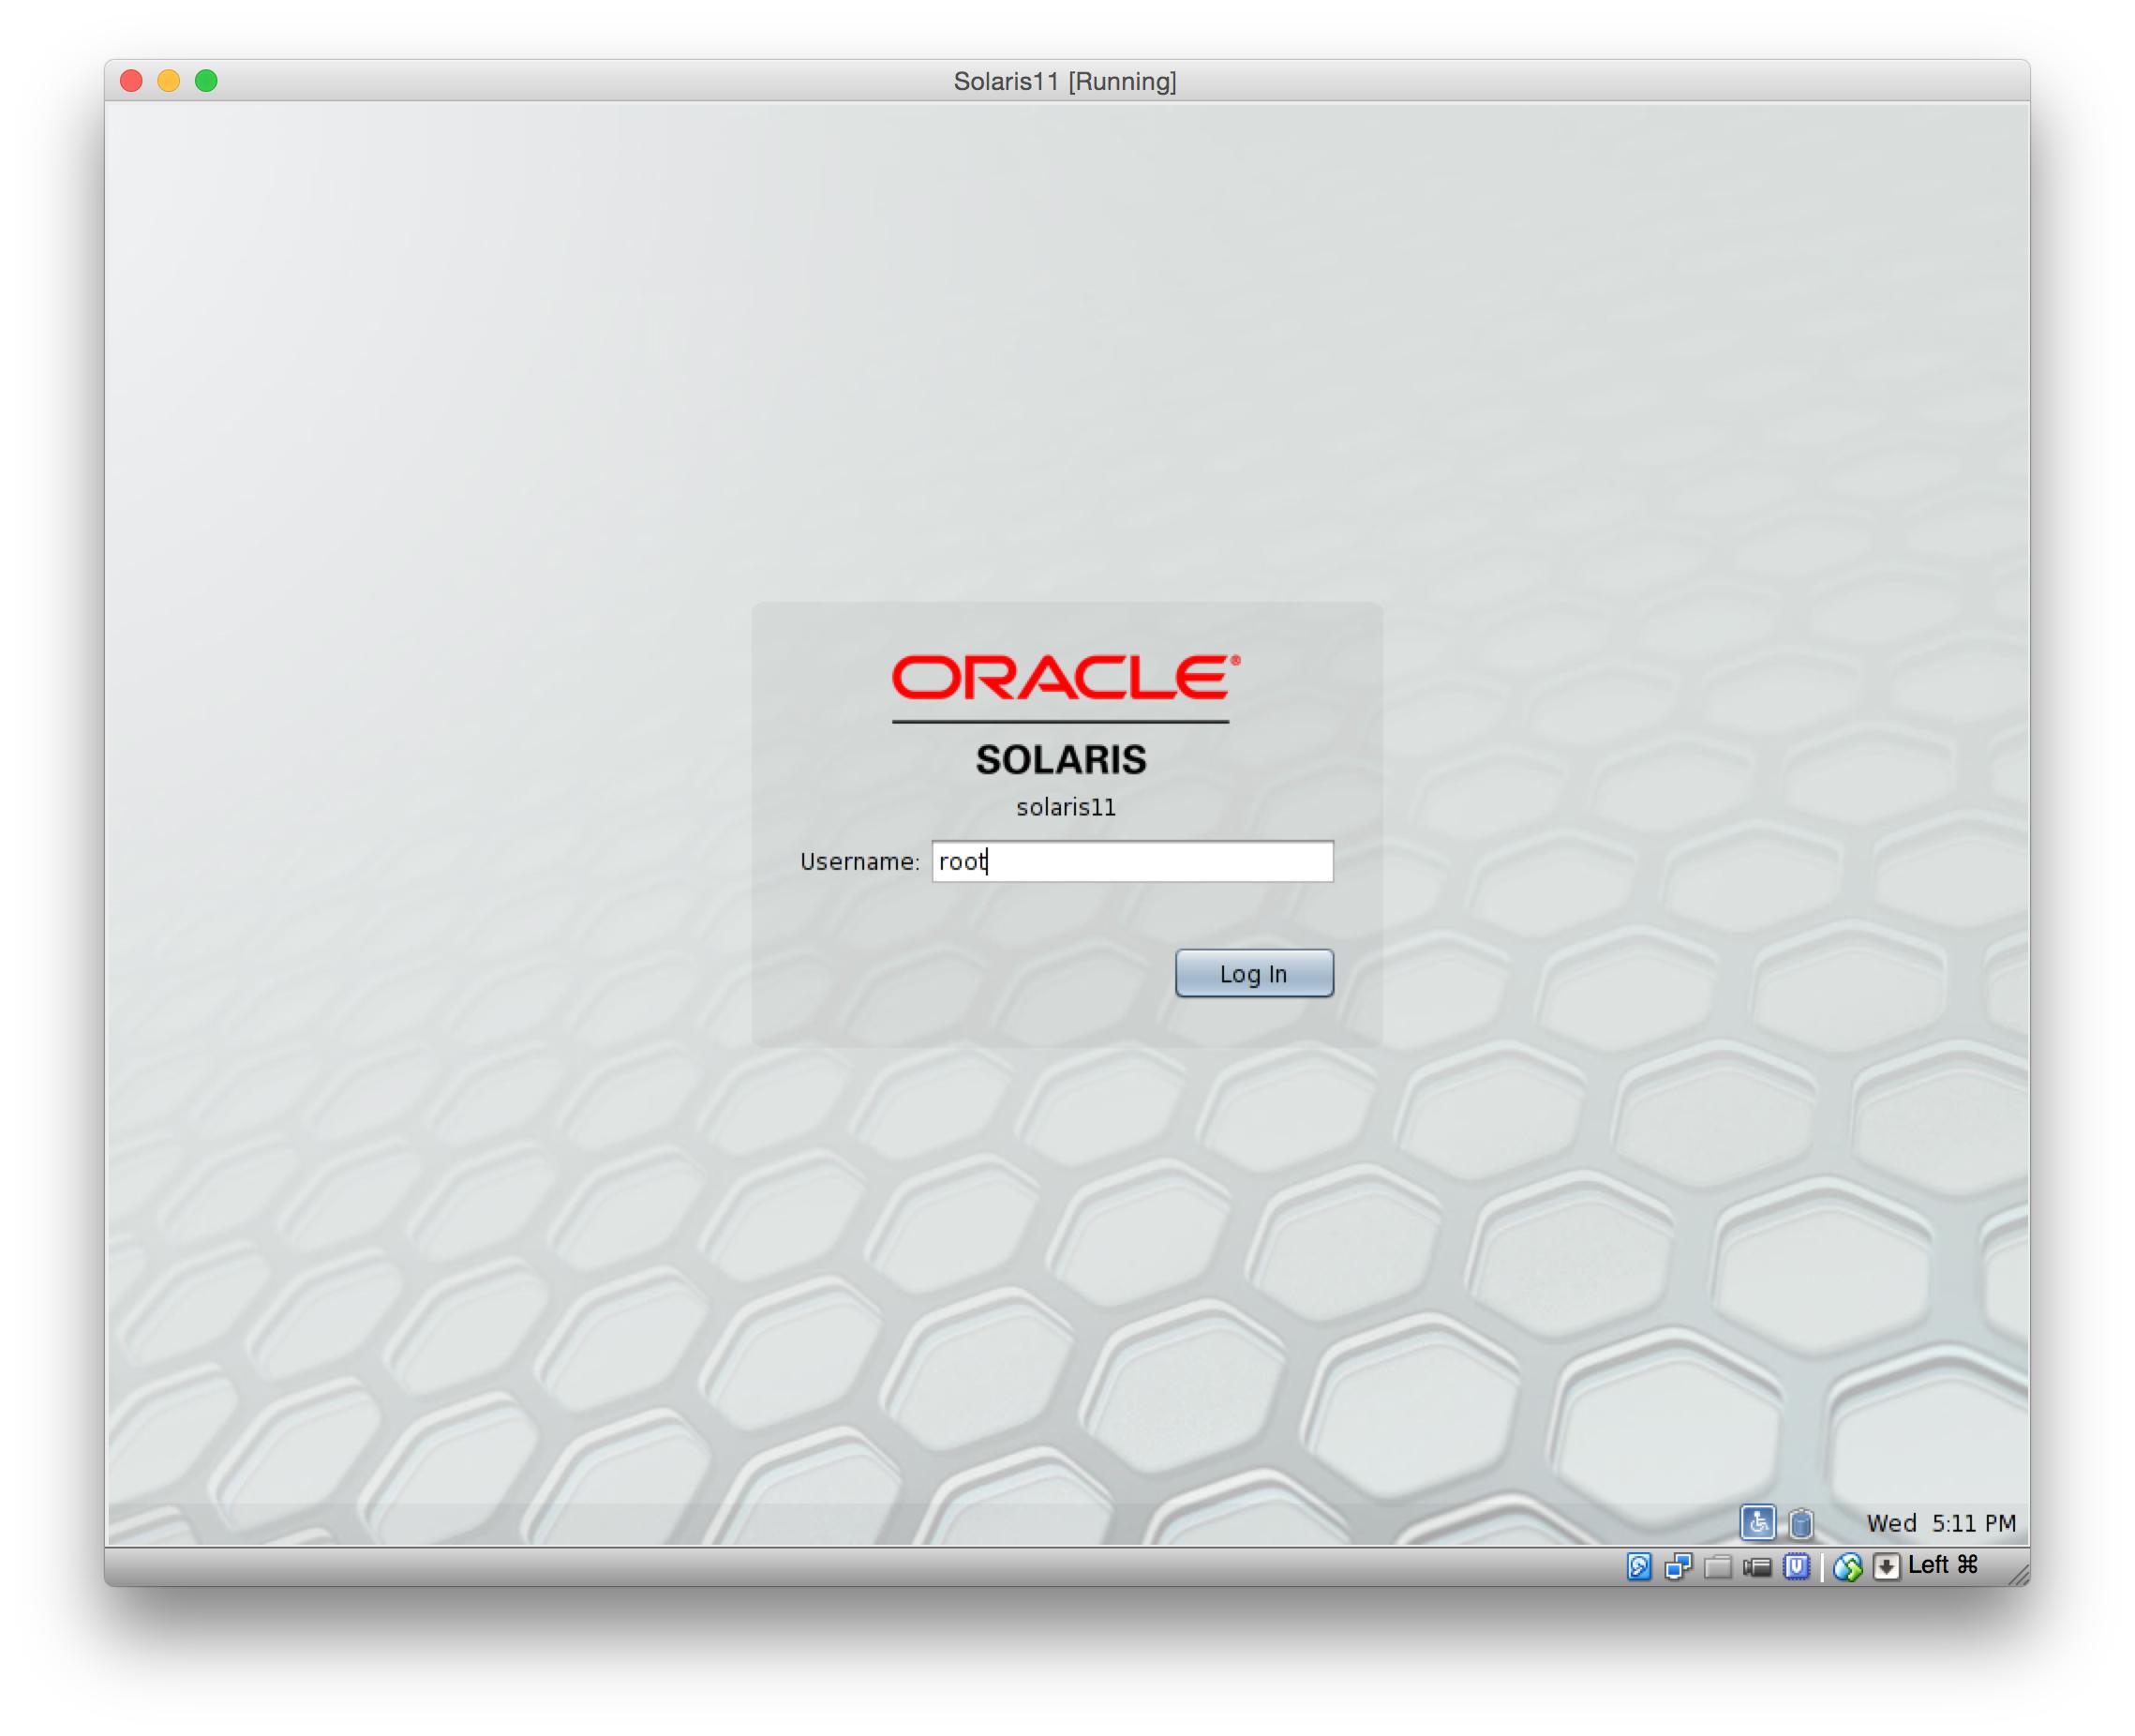This screenshot has height=1736, width=2135.
Task: Click the Username input field
Action: pos(1132,861)
